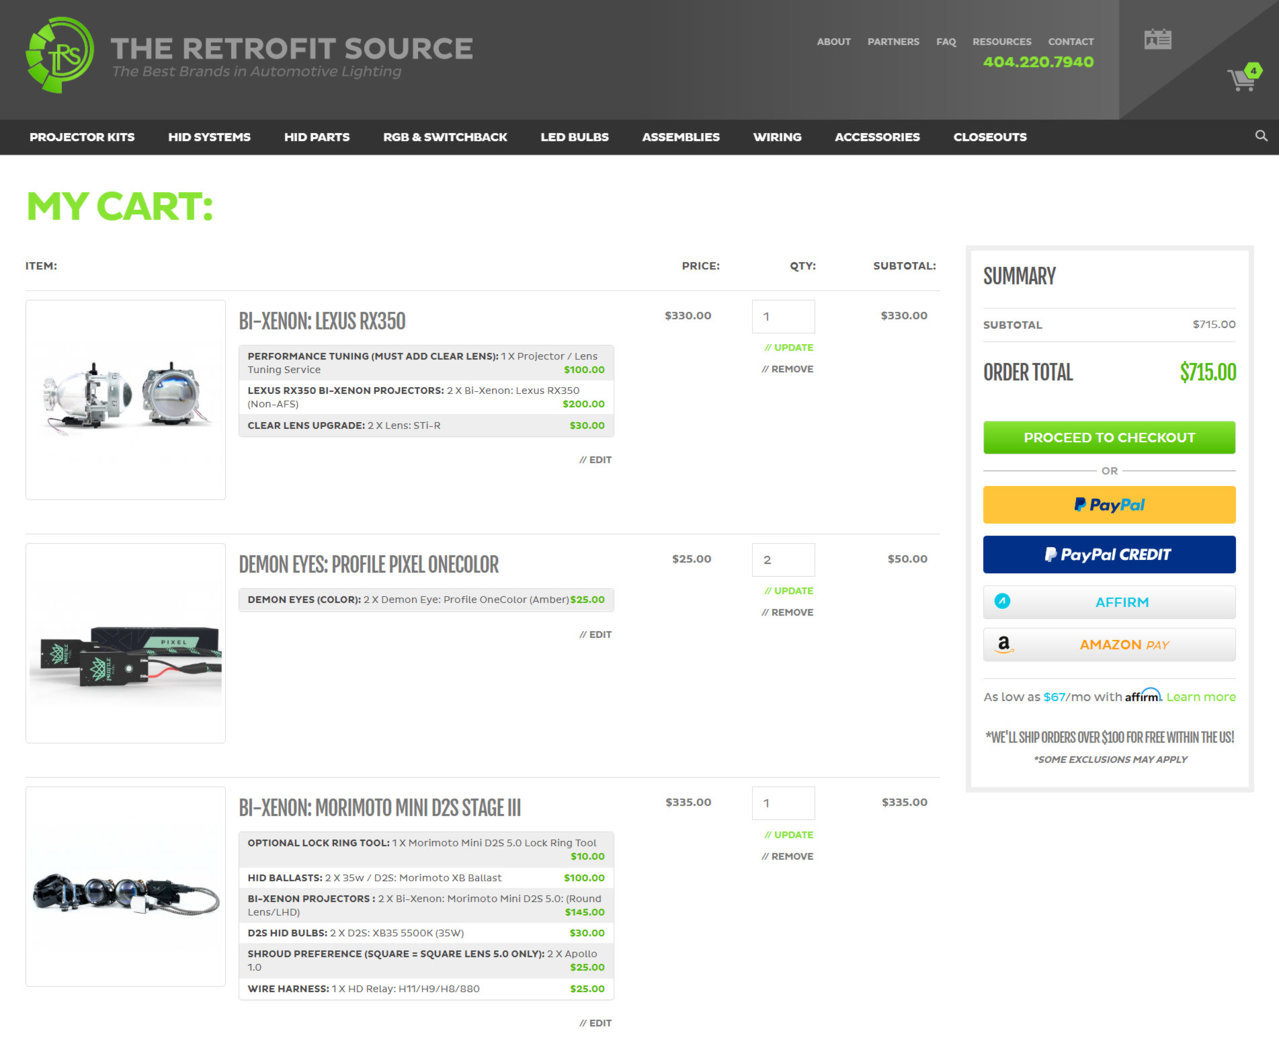The height and width of the screenshot is (1056, 1279).
Task: Open the HID Systems menu
Action: pyautogui.click(x=209, y=137)
